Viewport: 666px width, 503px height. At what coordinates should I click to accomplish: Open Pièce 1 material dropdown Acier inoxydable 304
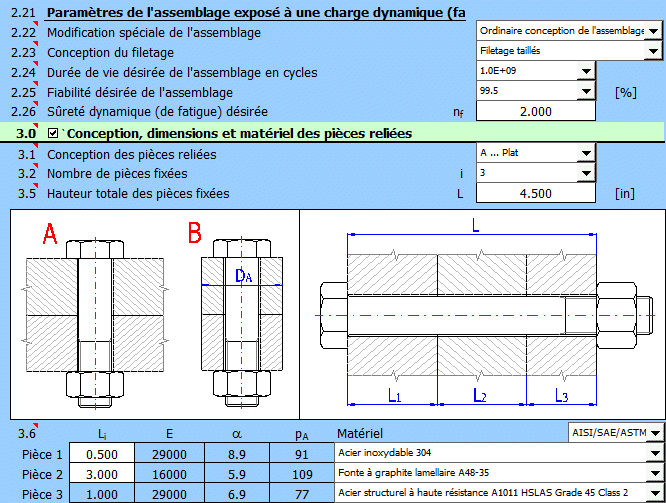coord(655,453)
